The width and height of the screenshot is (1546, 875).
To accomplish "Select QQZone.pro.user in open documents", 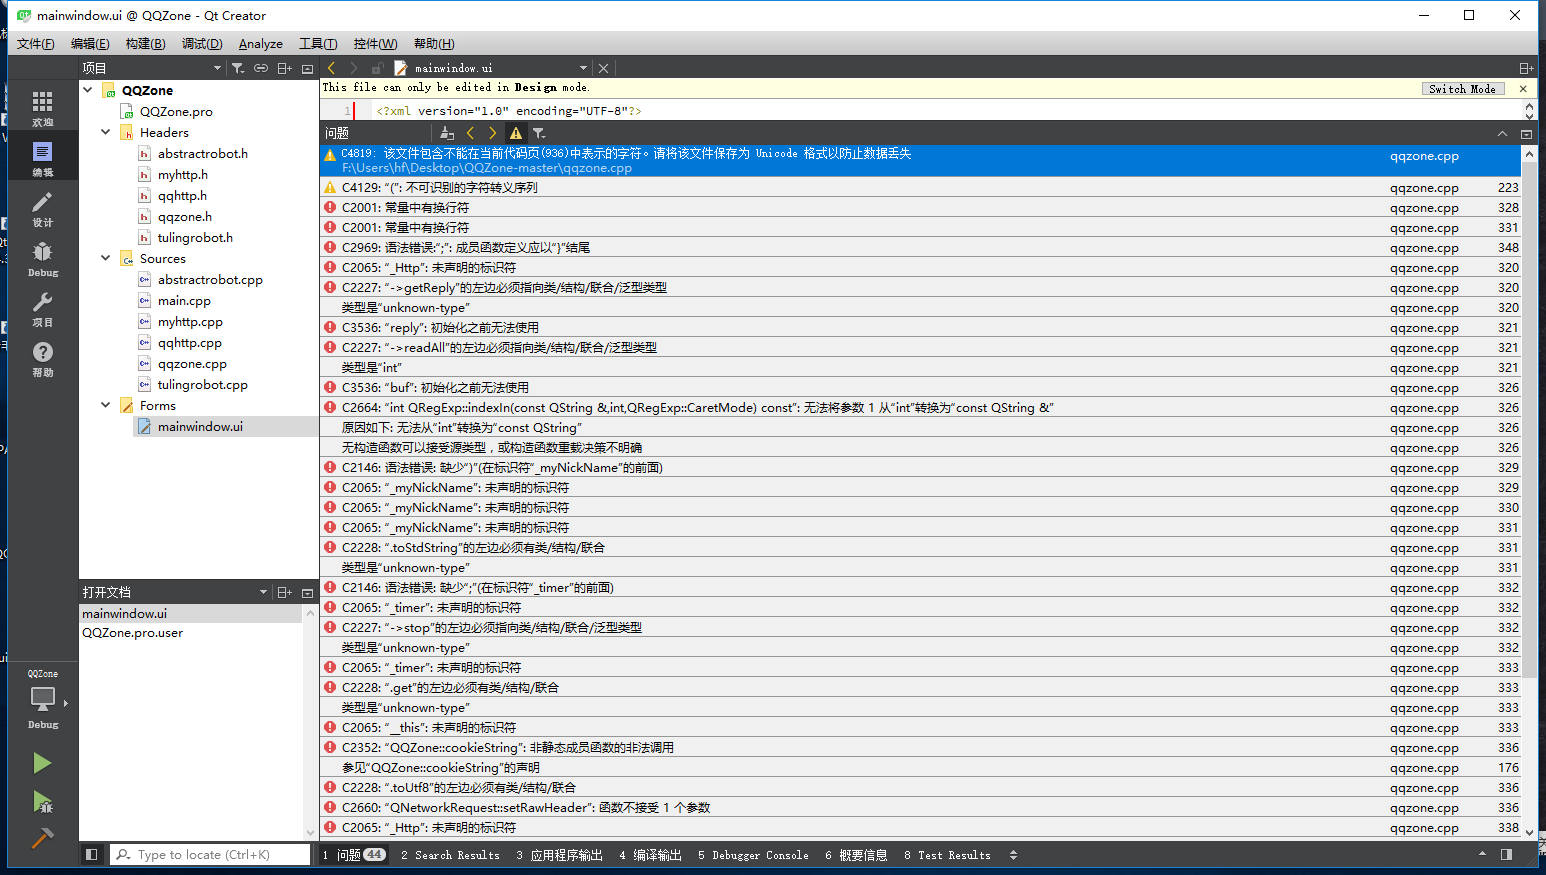I will pyautogui.click(x=132, y=633).
